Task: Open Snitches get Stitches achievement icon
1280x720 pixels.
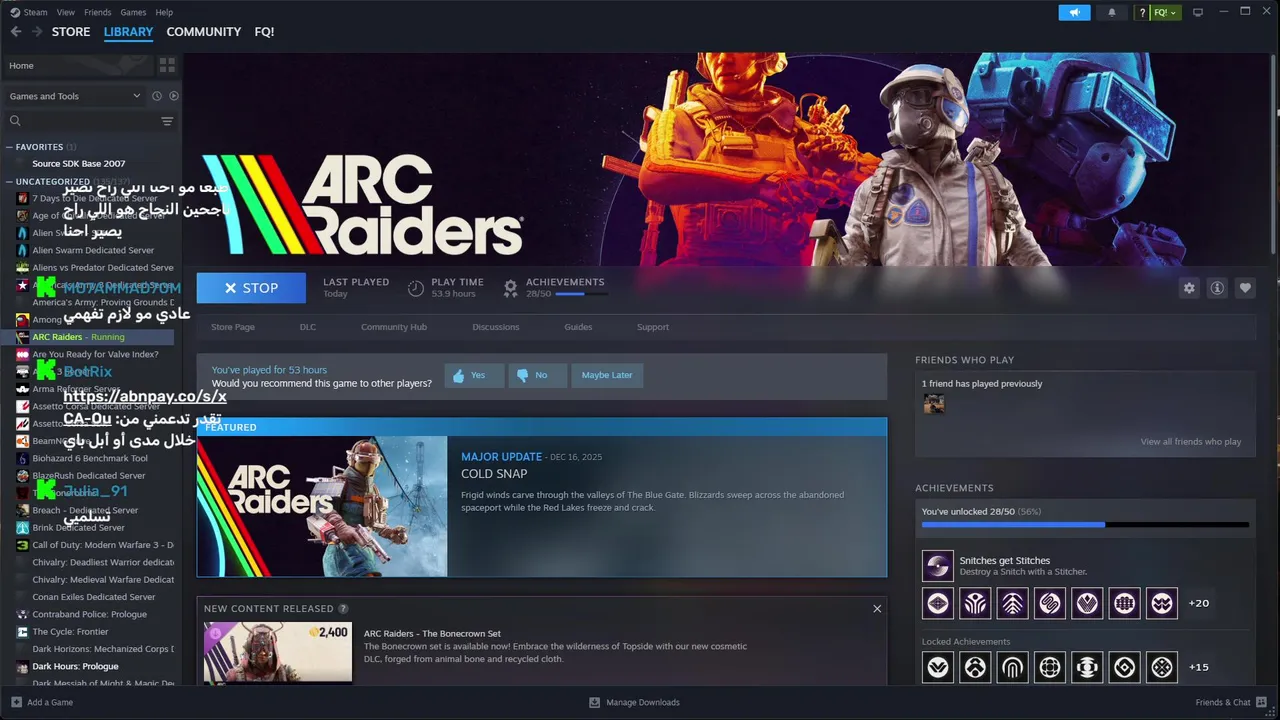Action: [938, 566]
